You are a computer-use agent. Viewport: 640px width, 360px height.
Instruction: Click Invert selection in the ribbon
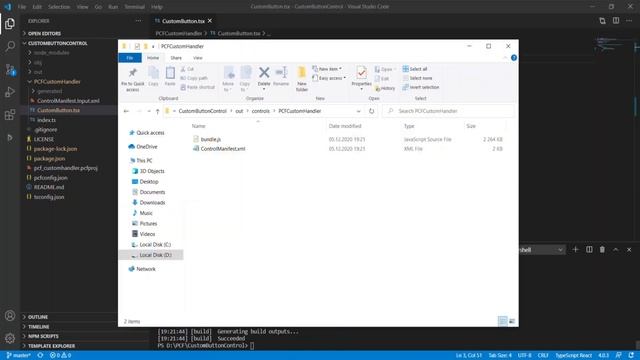pos(421,87)
